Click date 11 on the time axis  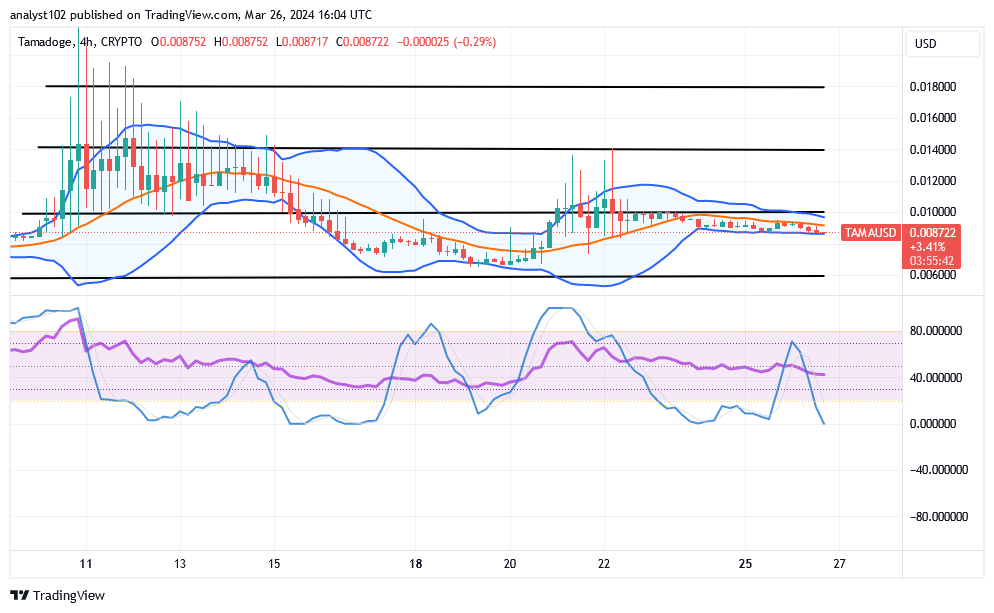pyautogui.click(x=86, y=564)
